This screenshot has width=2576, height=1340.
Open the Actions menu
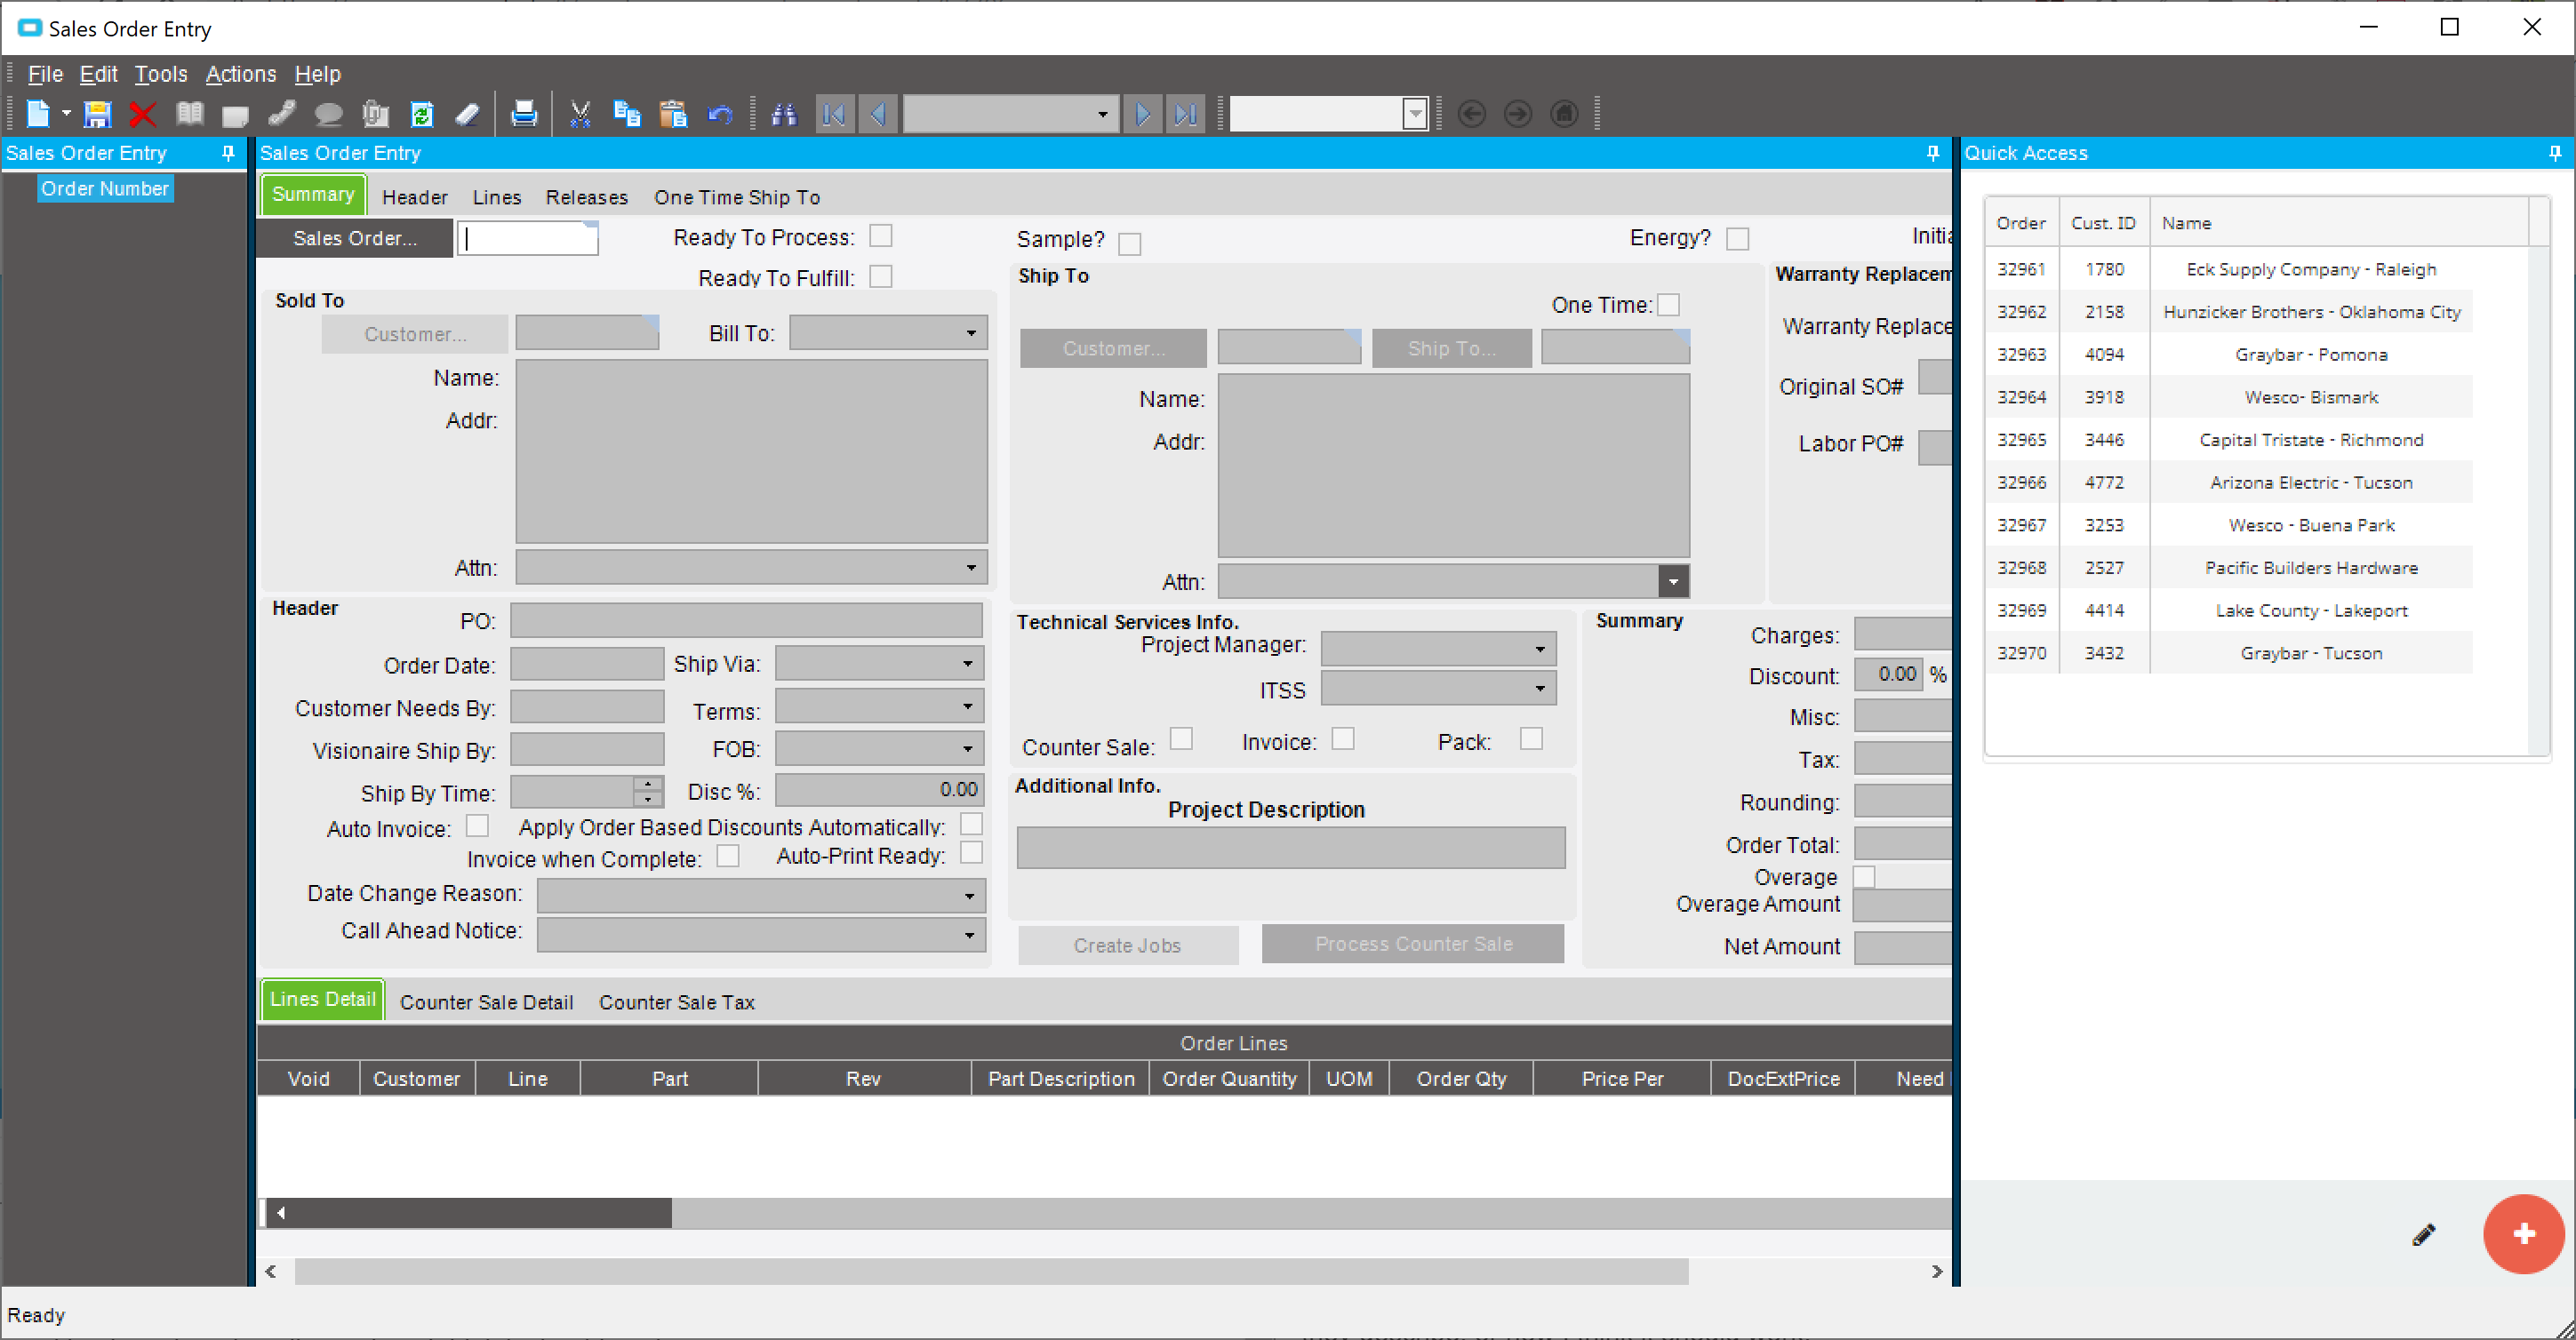click(240, 74)
